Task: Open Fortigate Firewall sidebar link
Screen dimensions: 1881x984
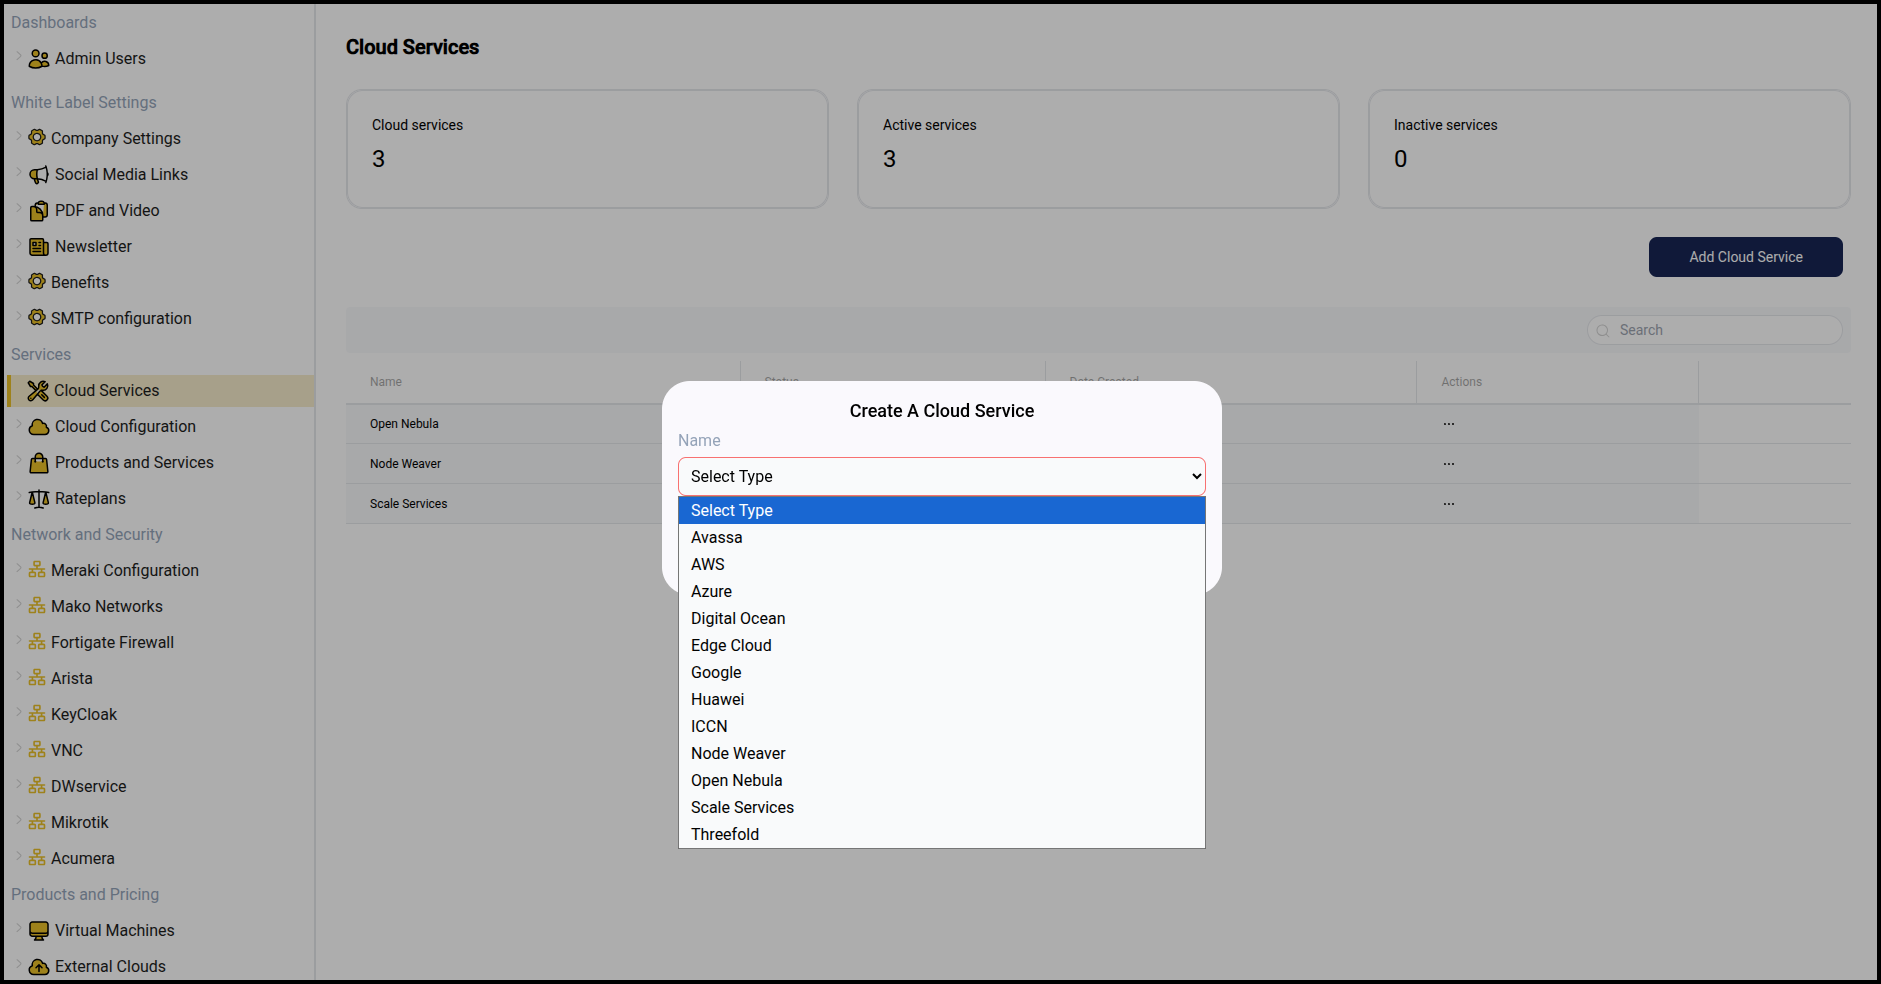Action: click(x=112, y=643)
